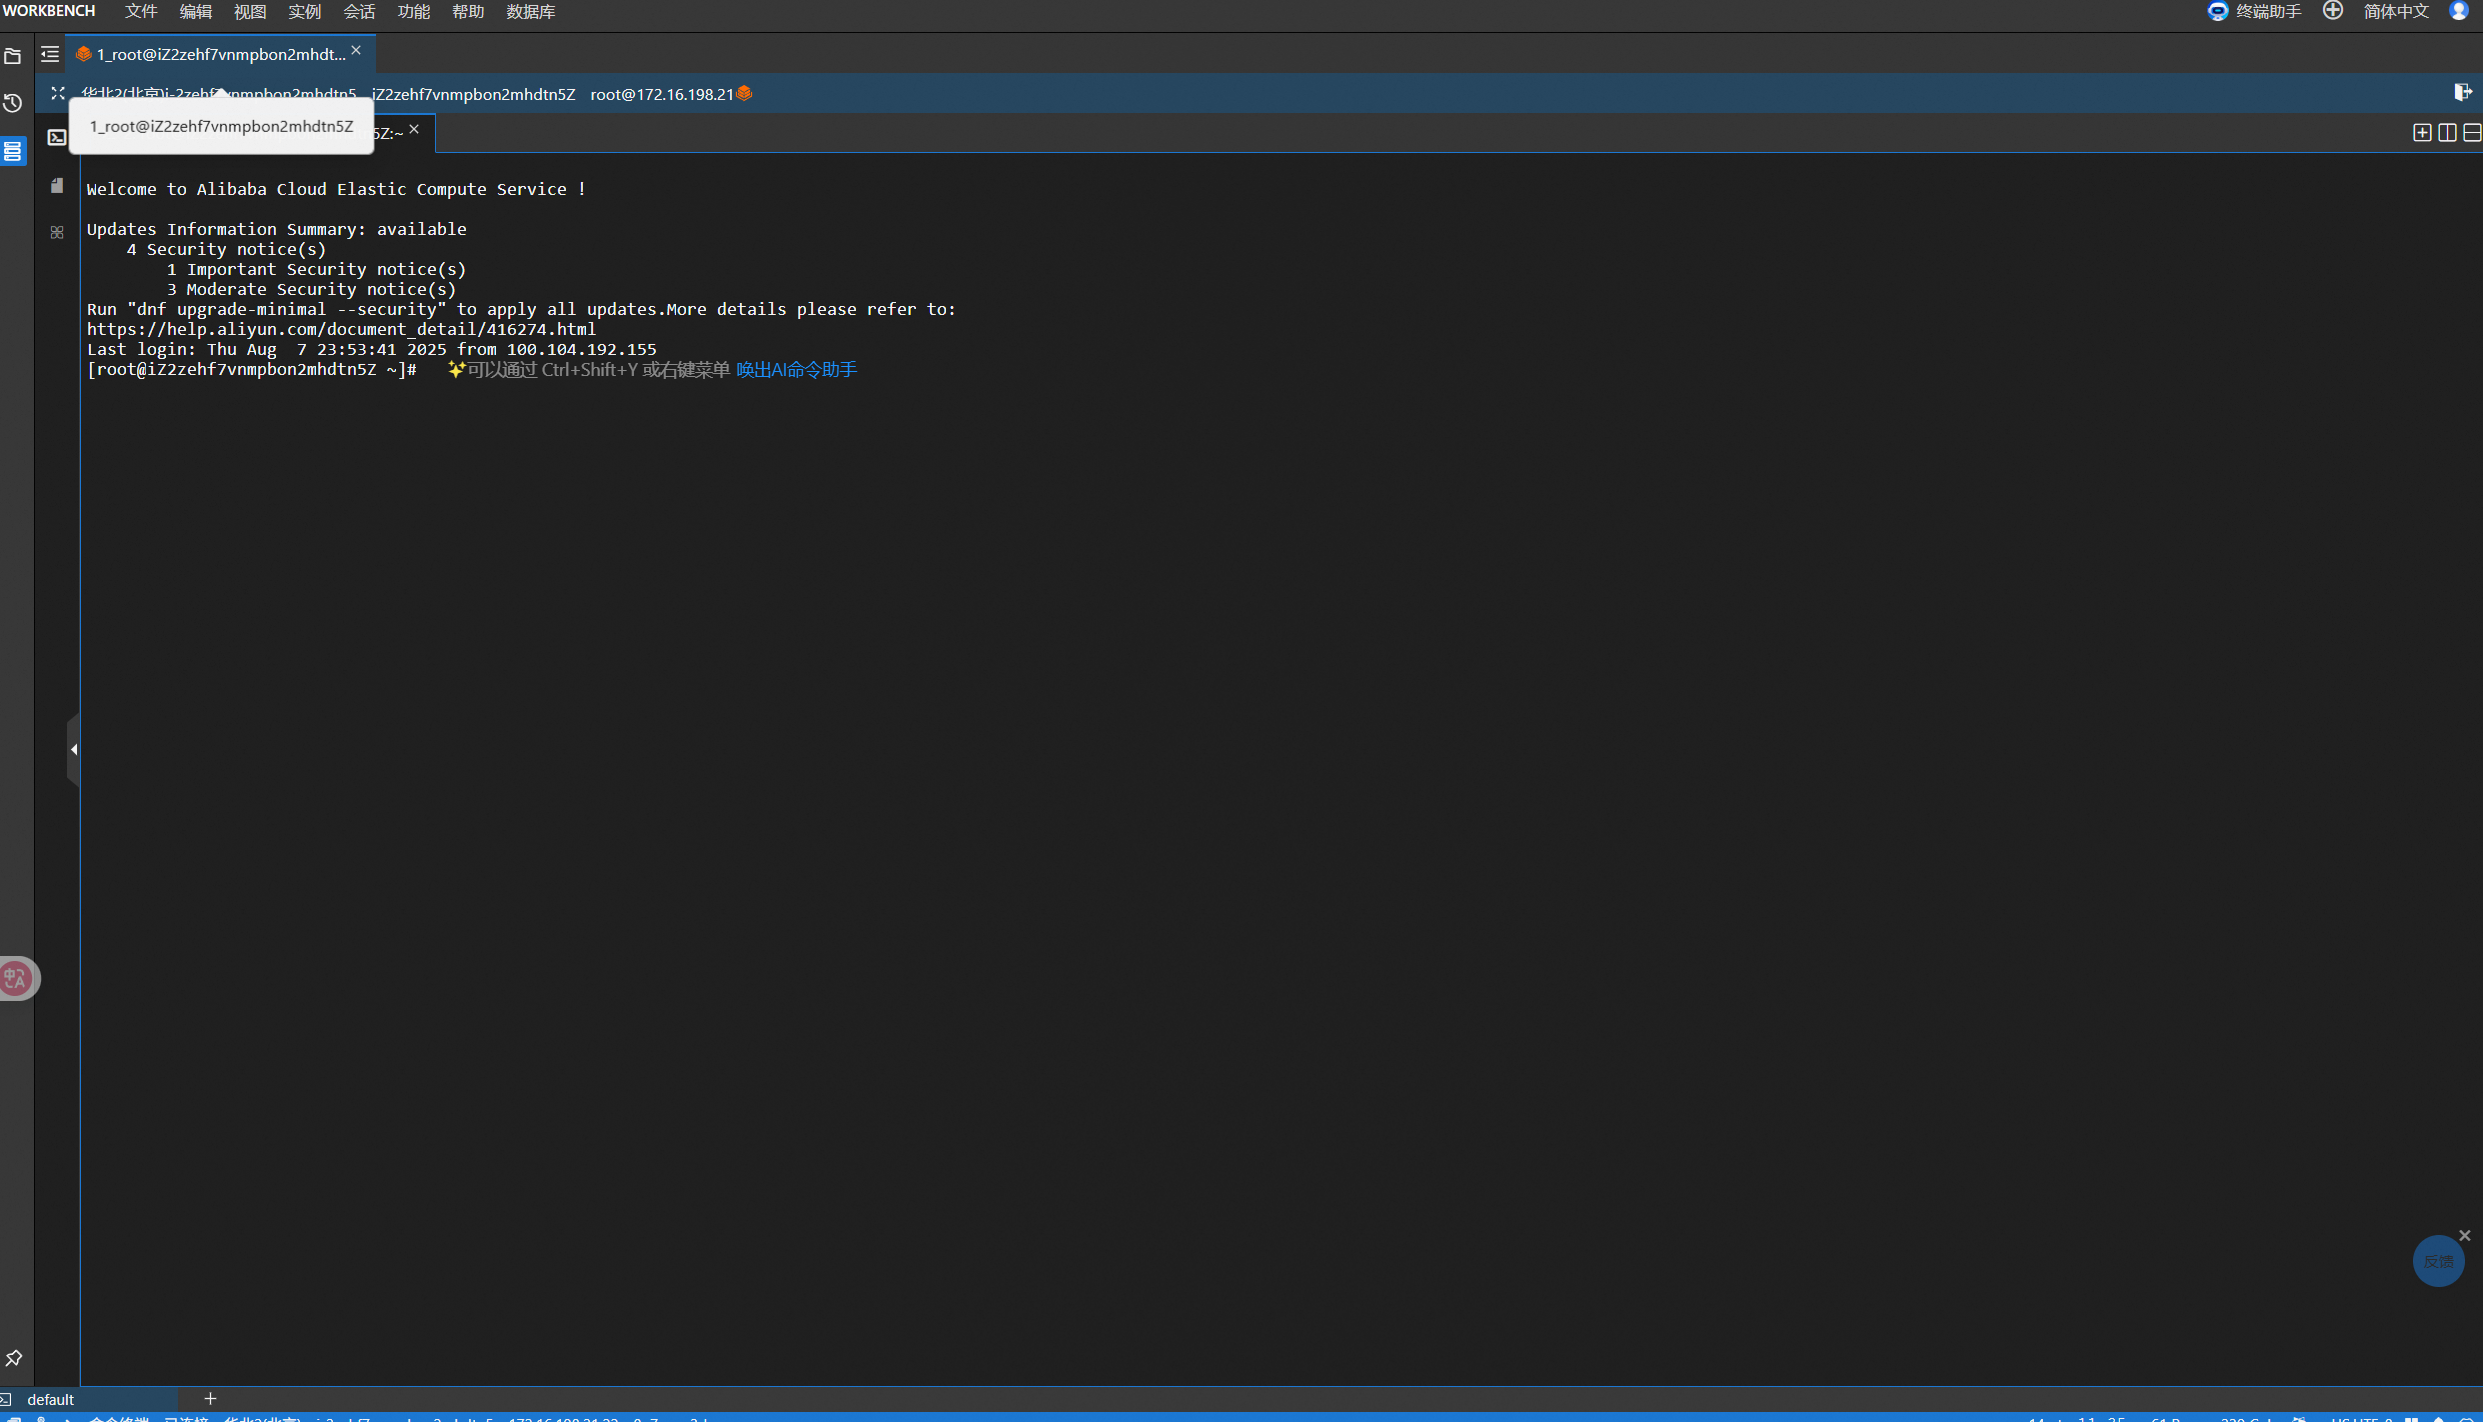Add a new tab next to default
The height and width of the screenshot is (1422, 2483).
210,1399
